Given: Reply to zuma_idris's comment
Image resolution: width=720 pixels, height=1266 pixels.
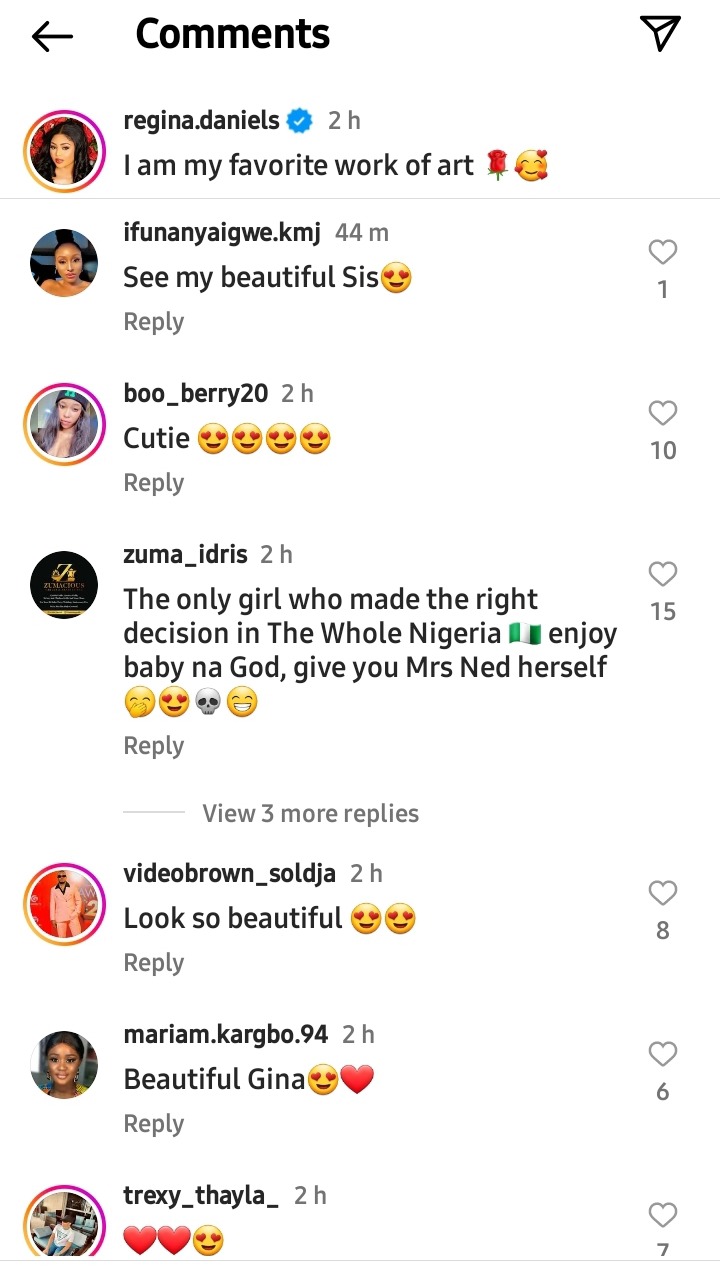Looking at the screenshot, I should click(153, 746).
